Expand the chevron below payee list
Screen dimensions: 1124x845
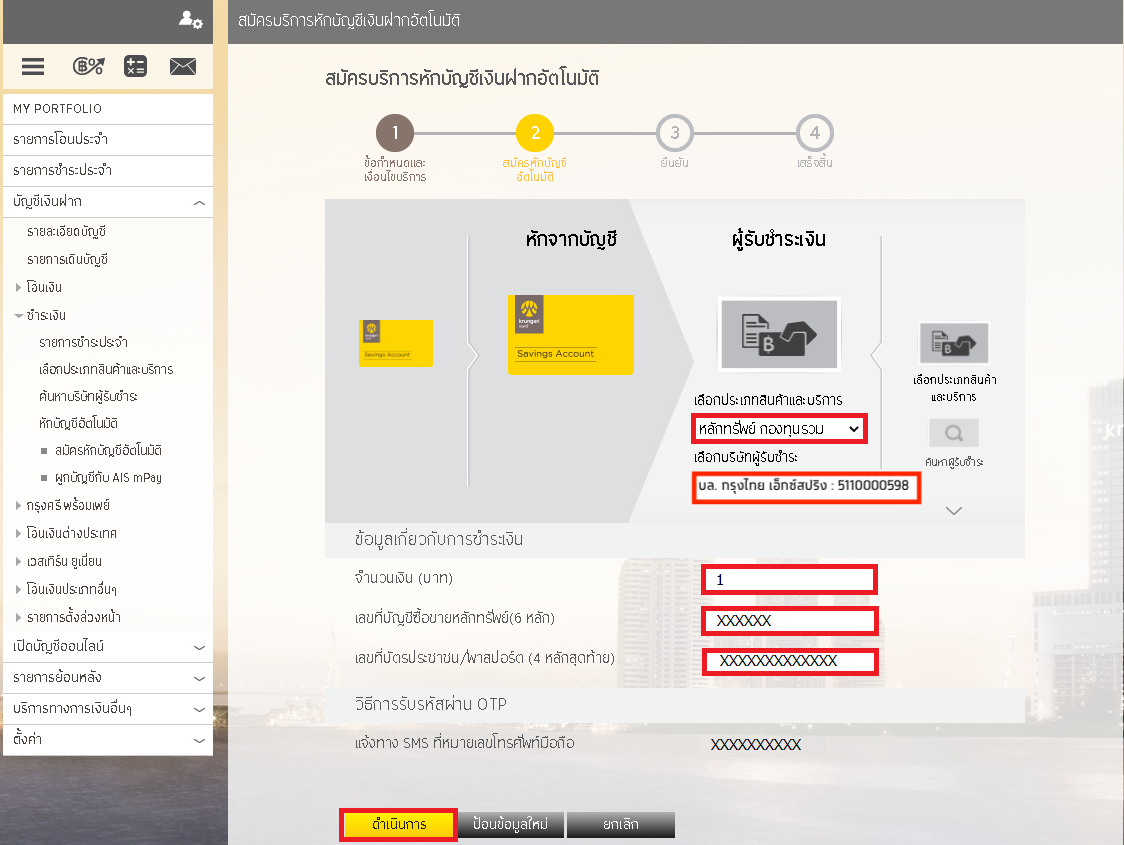tap(953, 511)
